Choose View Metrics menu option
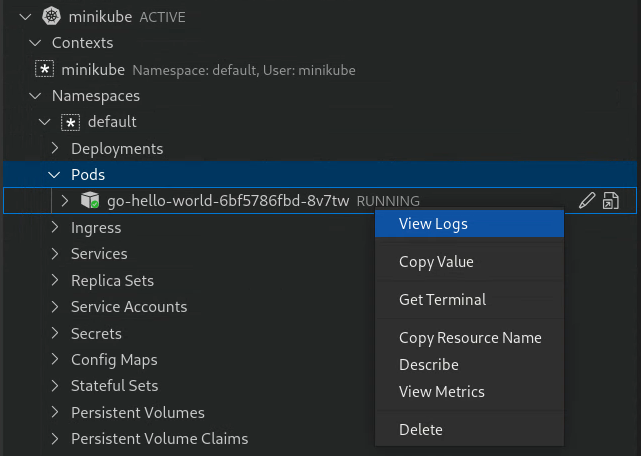641x456 pixels. pos(441,392)
